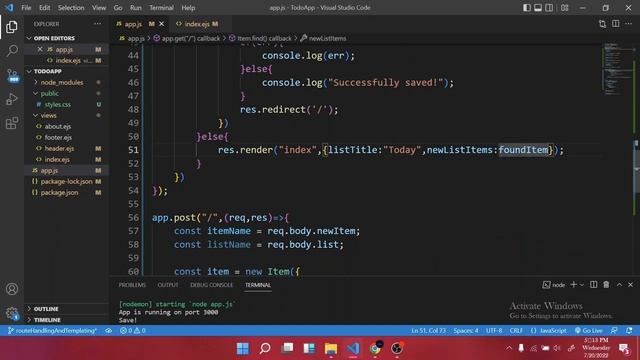
Task: Open the View menu
Action: click(x=99, y=8)
